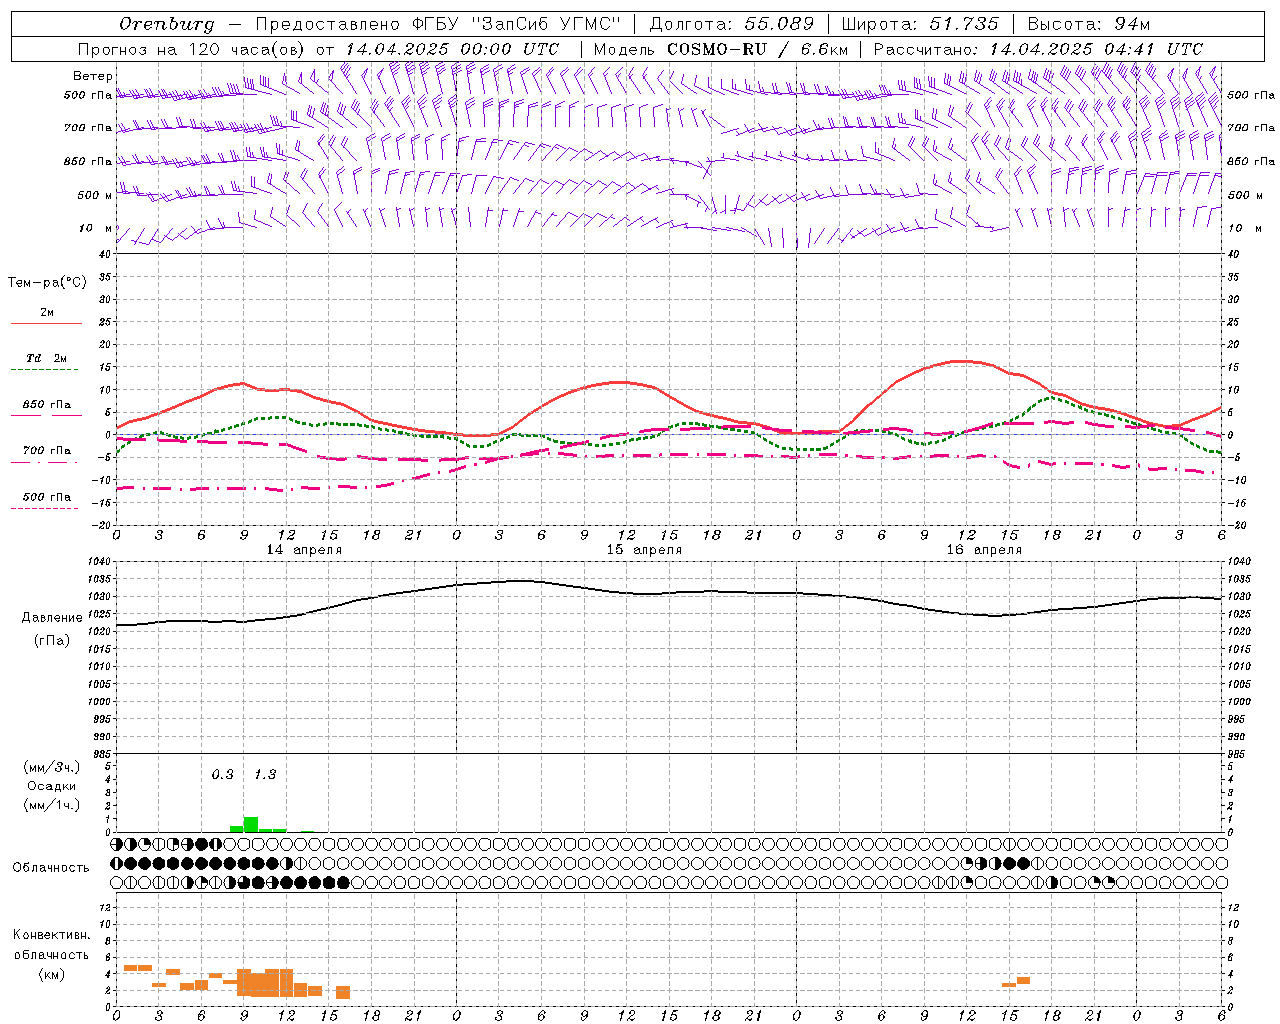The height and width of the screenshot is (1024, 1280).
Task: Click the "(мм/1ч.)" precipitation unit label
Action: (x=52, y=805)
